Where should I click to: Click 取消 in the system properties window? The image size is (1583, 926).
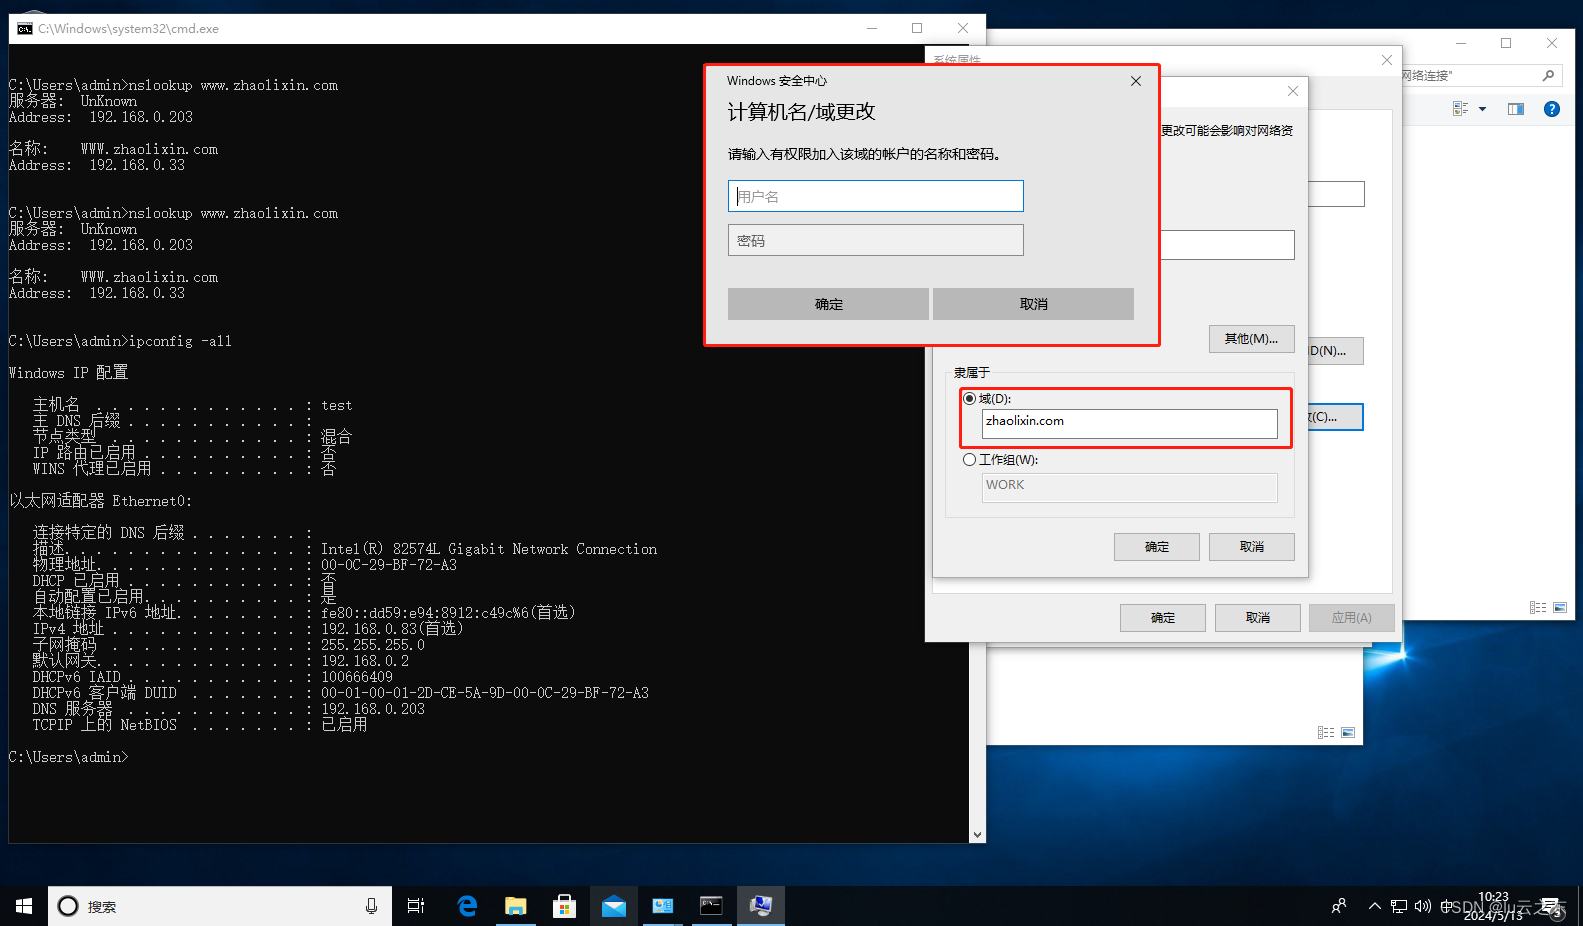click(x=1257, y=618)
